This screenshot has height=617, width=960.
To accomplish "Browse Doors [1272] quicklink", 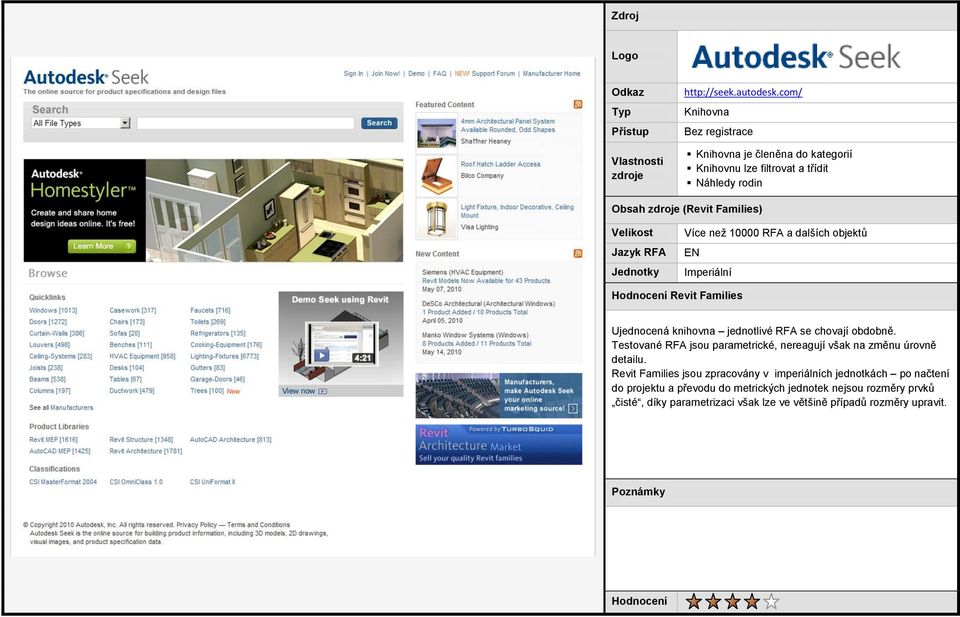I will pyautogui.click(x=48, y=322).
